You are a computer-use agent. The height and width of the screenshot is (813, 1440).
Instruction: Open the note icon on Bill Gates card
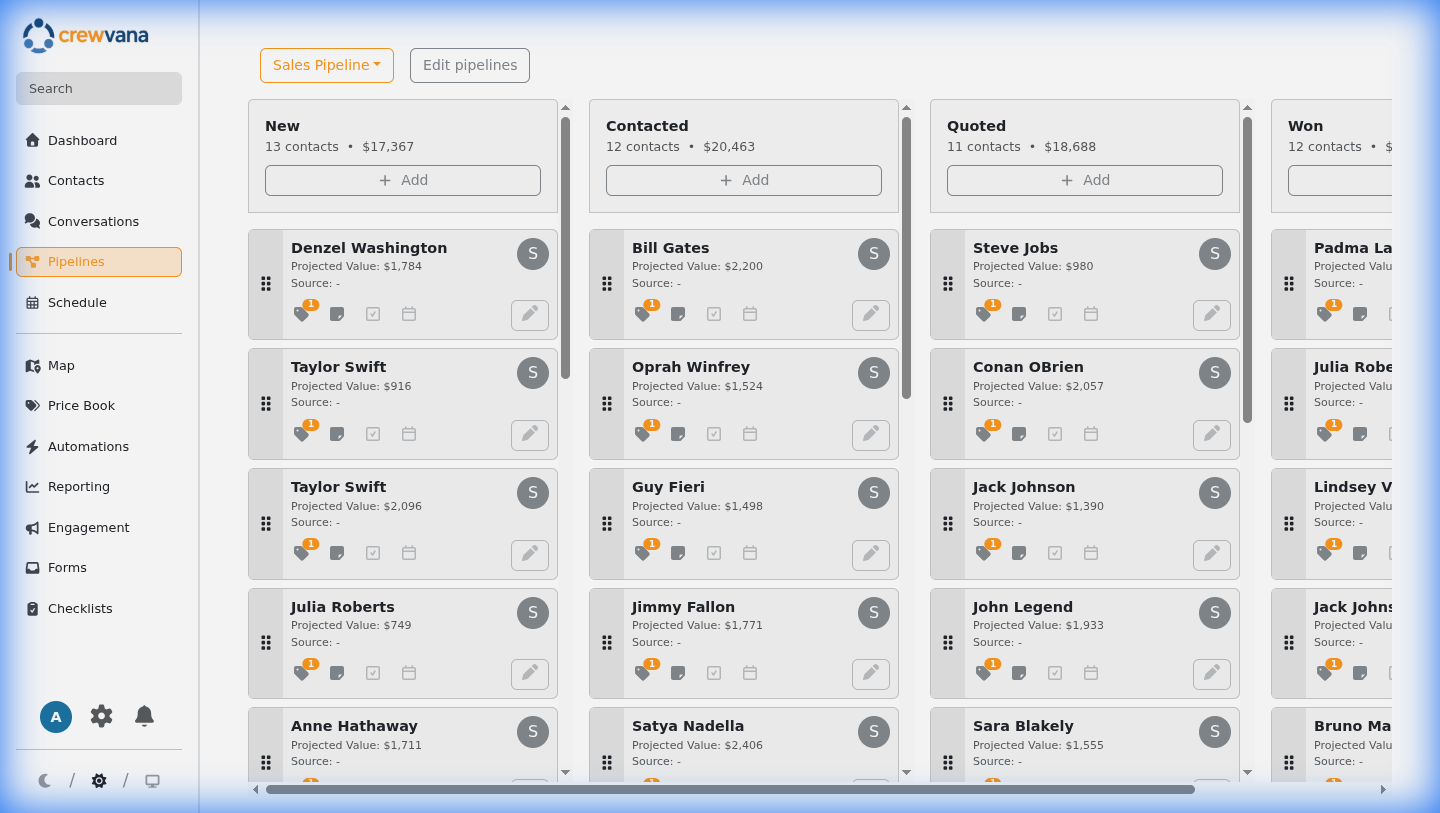pos(678,314)
